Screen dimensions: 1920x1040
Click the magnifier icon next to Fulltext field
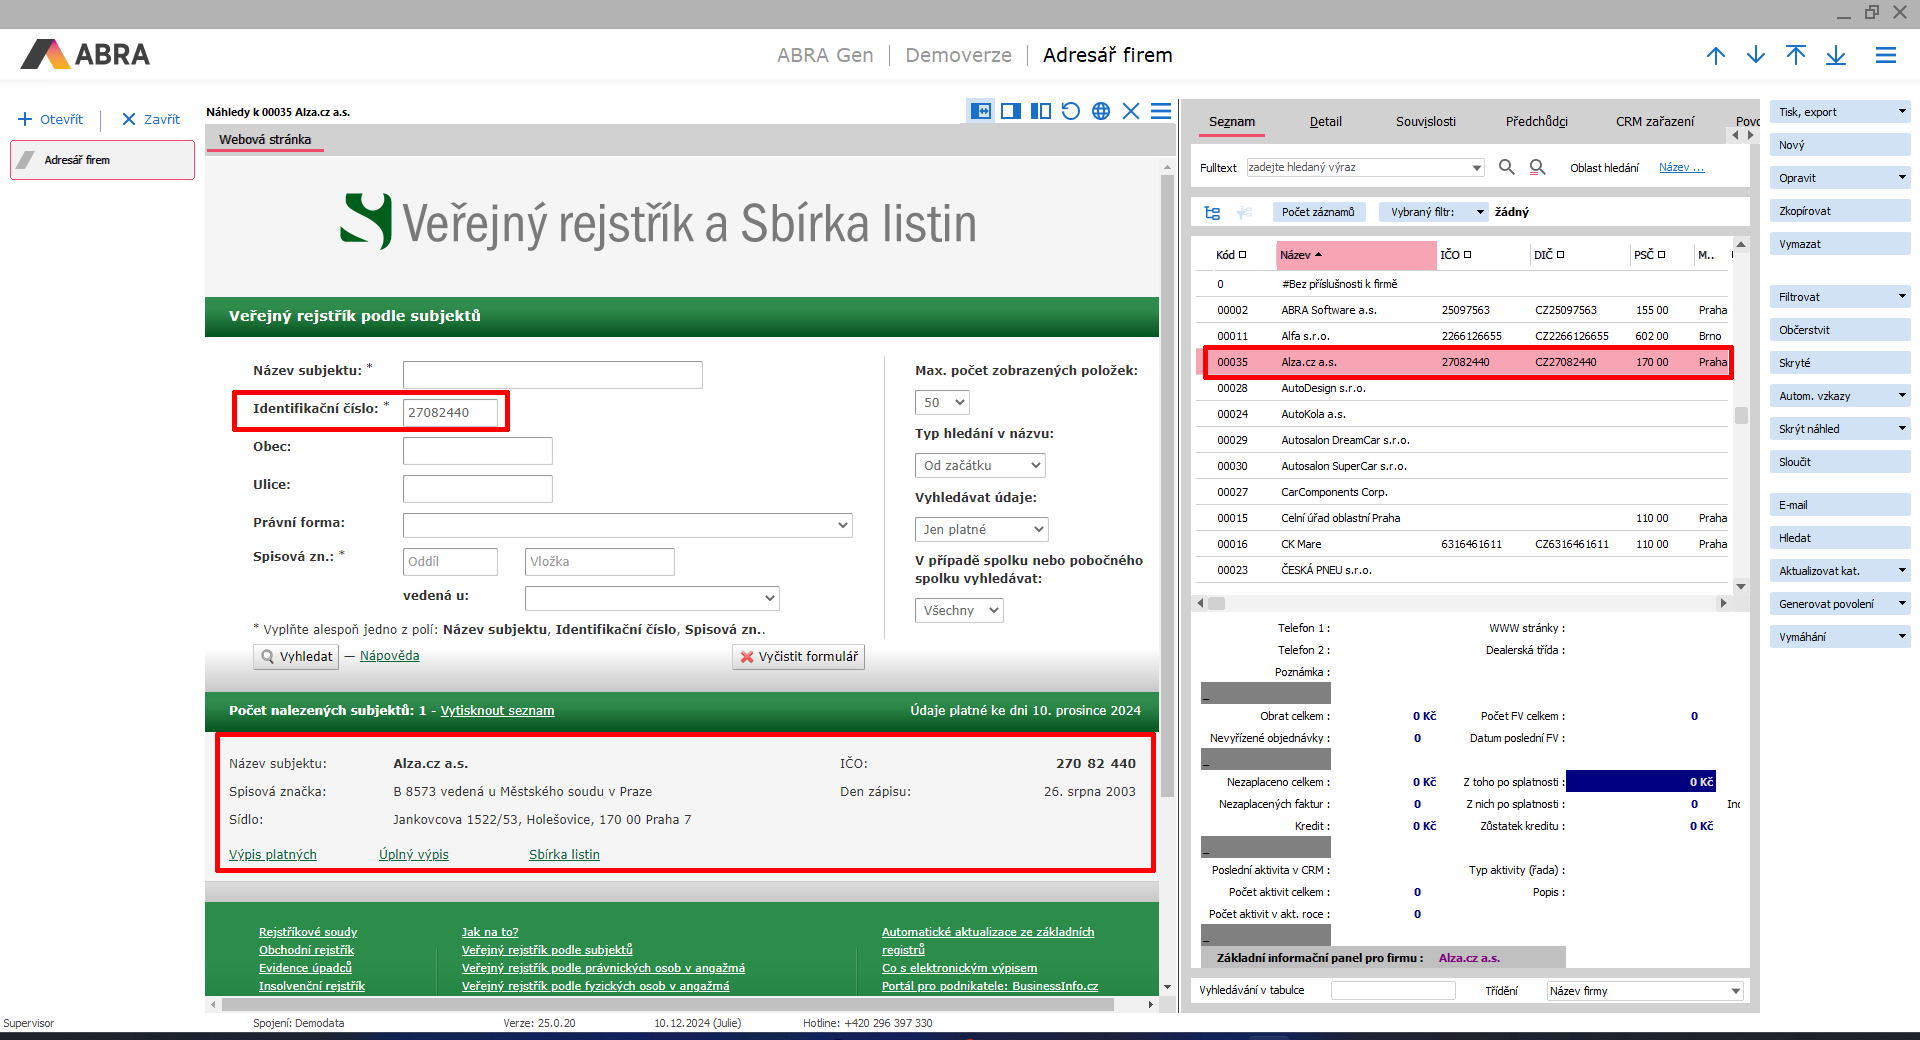1506,167
